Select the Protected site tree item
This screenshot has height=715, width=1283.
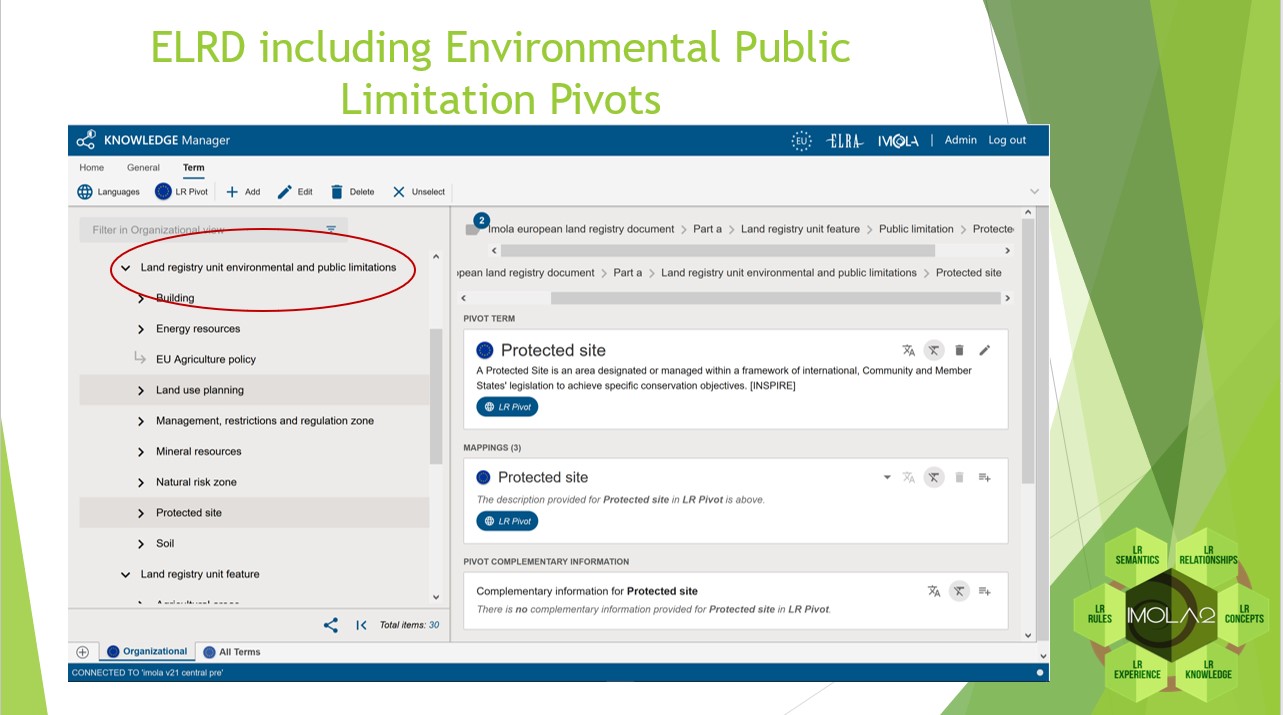point(189,513)
